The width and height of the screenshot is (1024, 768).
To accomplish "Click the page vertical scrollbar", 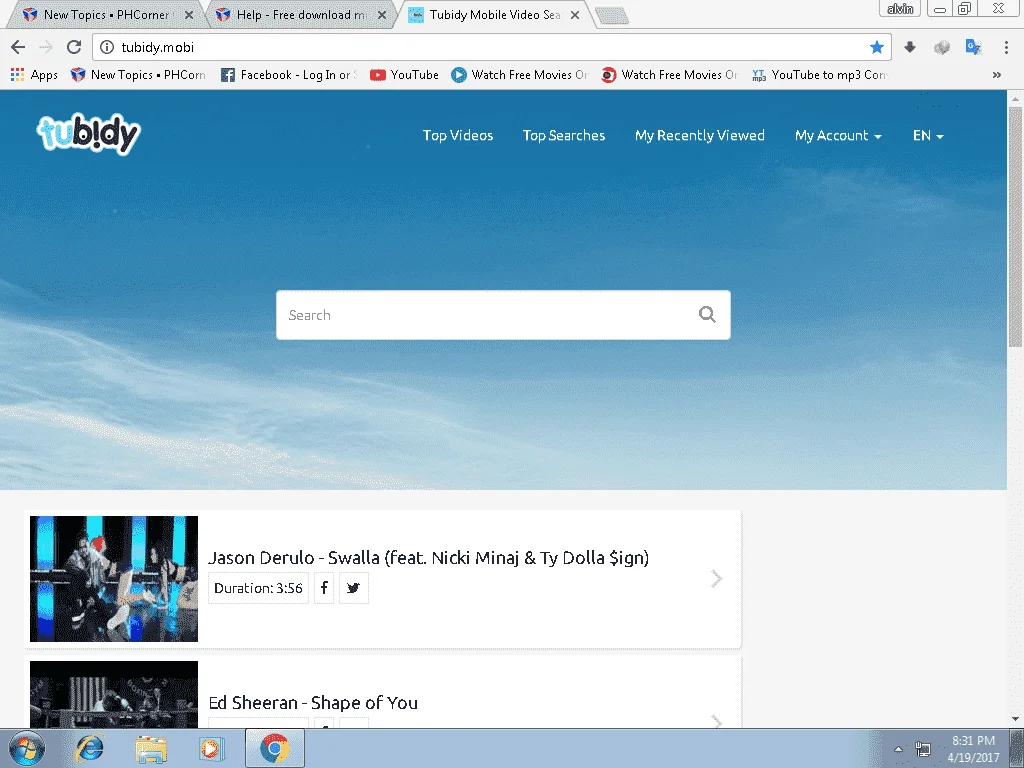I will pyautogui.click(x=1015, y=229).
